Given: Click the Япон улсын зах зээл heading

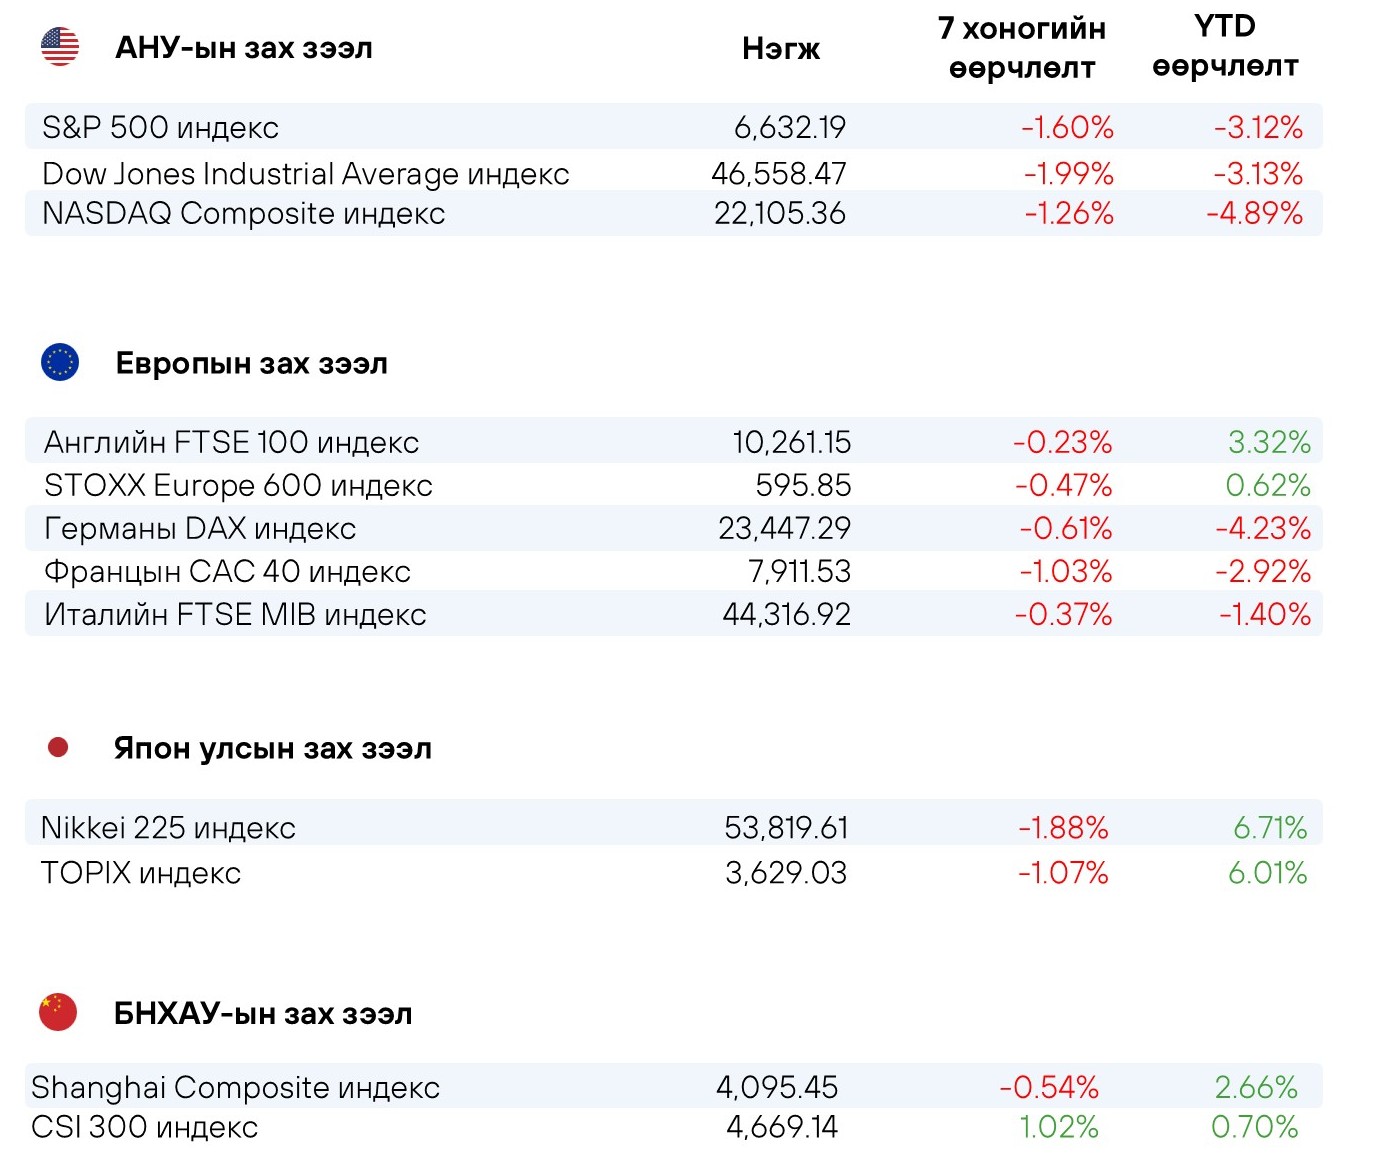Looking at the screenshot, I should [273, 748].
